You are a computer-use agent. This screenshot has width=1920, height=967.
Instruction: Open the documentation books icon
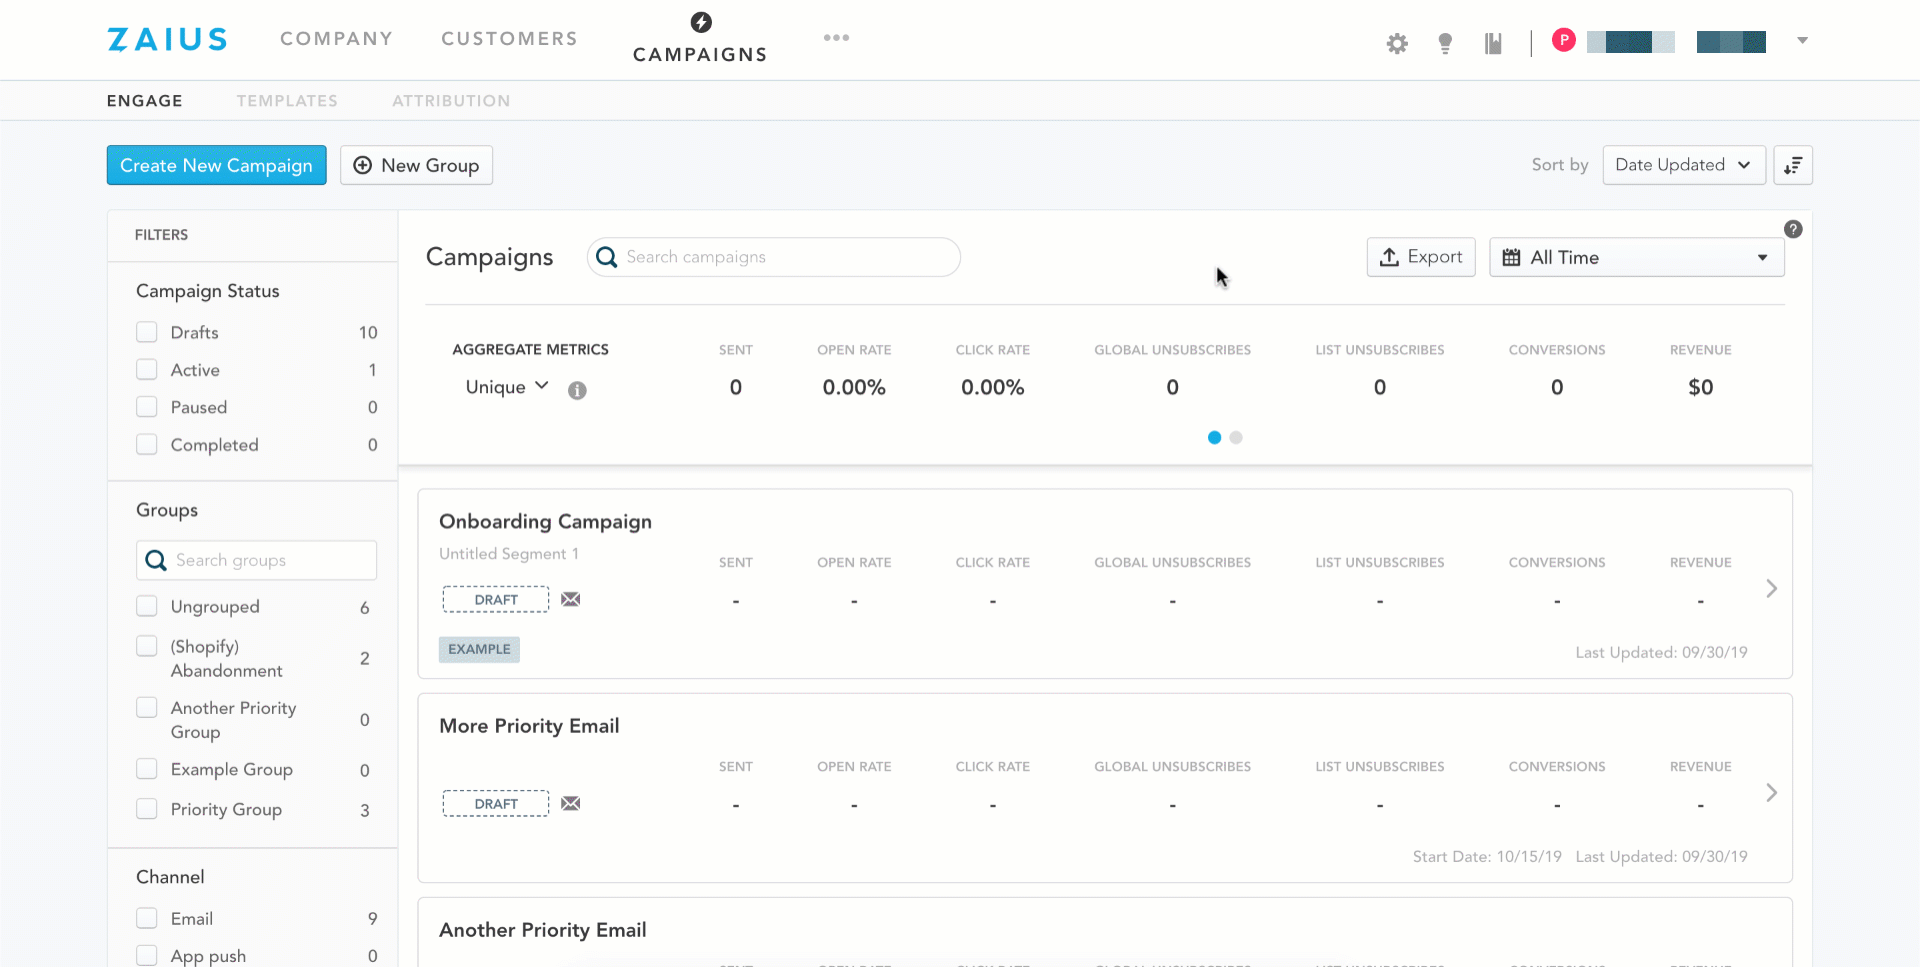[x=1493, y=43]
